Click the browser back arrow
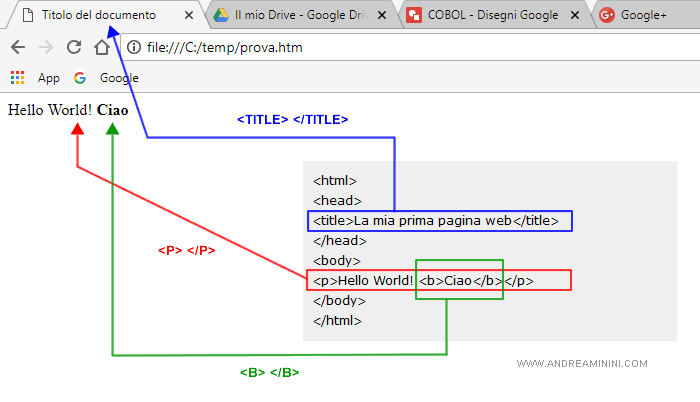This screenshot has width=700, height=402. pyautogui.click(x=17, y=48)
